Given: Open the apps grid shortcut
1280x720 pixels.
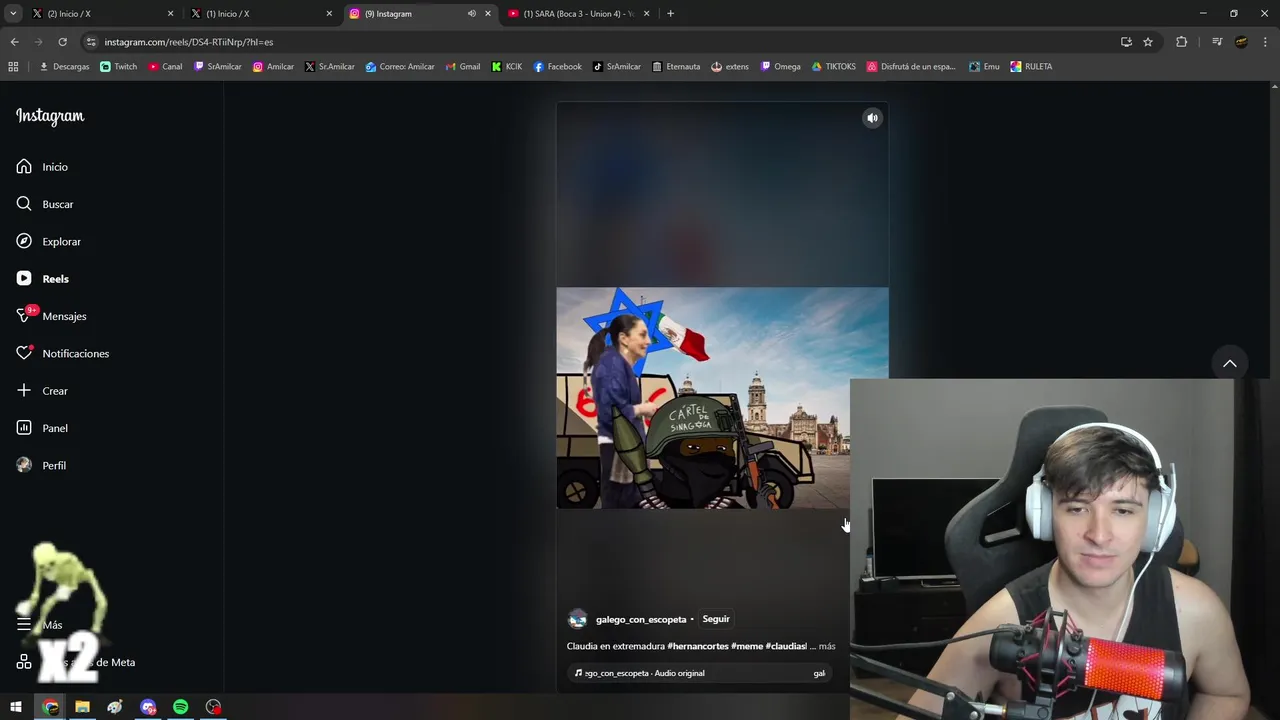Looking at the screenshot, I should (13, 67).
